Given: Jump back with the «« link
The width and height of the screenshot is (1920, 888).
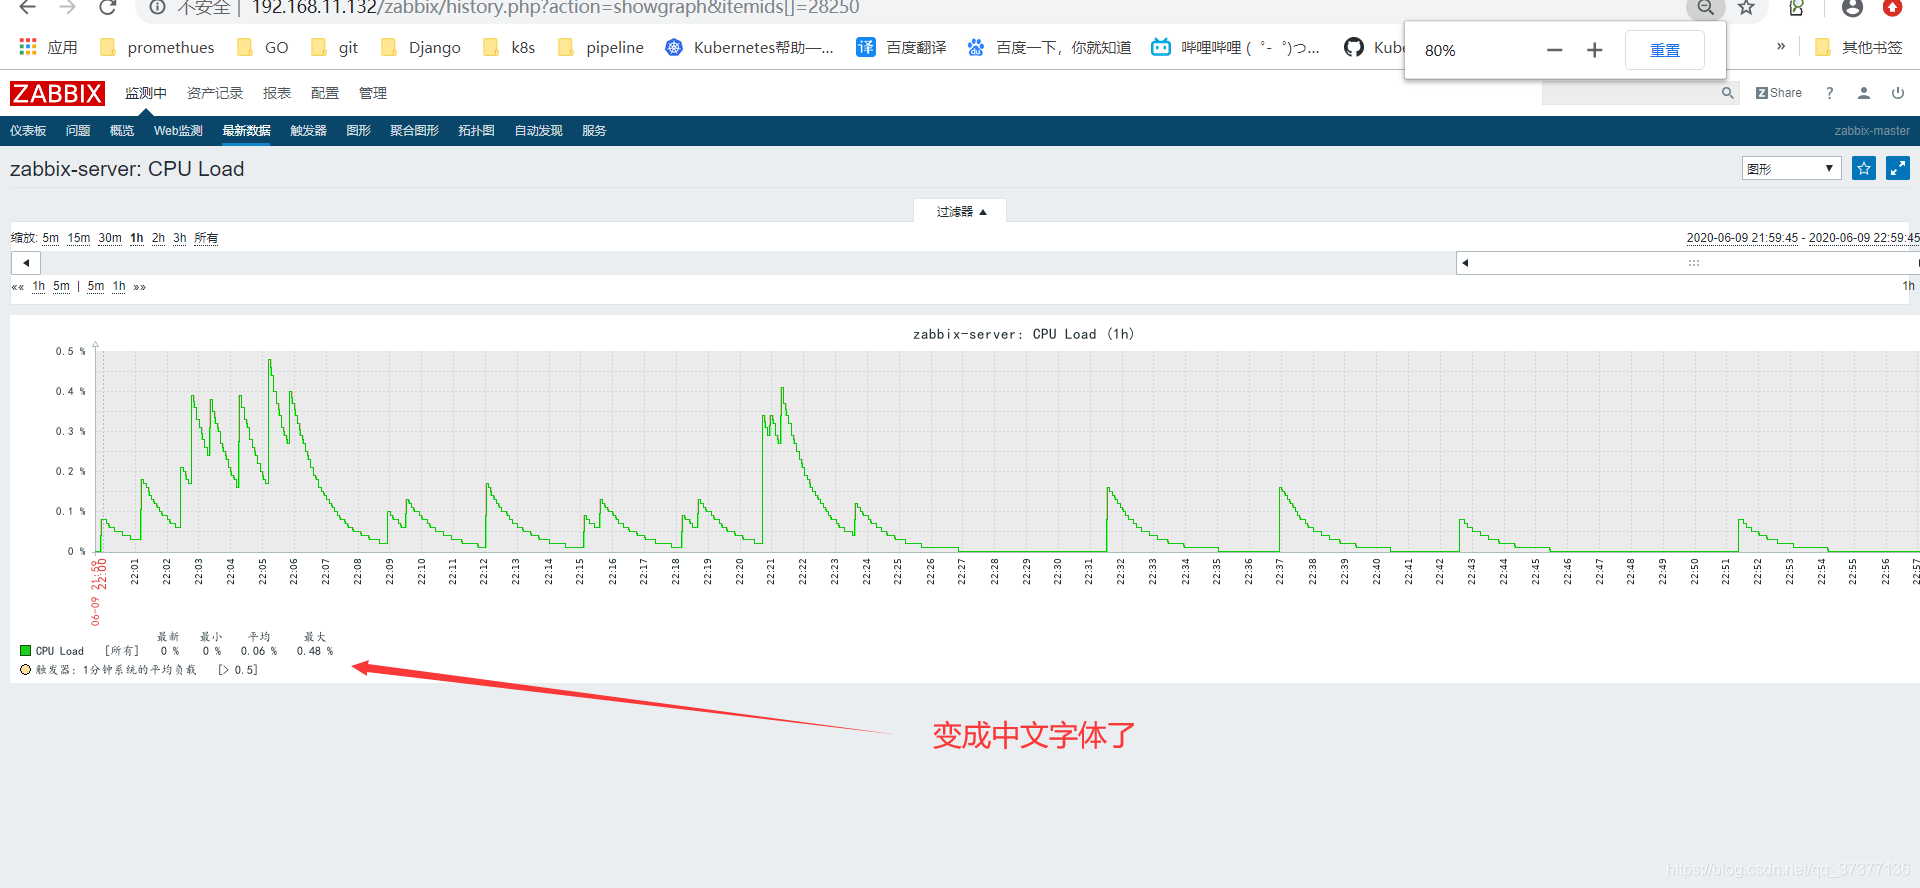Looking at the screenshot, I should point(18,287).
